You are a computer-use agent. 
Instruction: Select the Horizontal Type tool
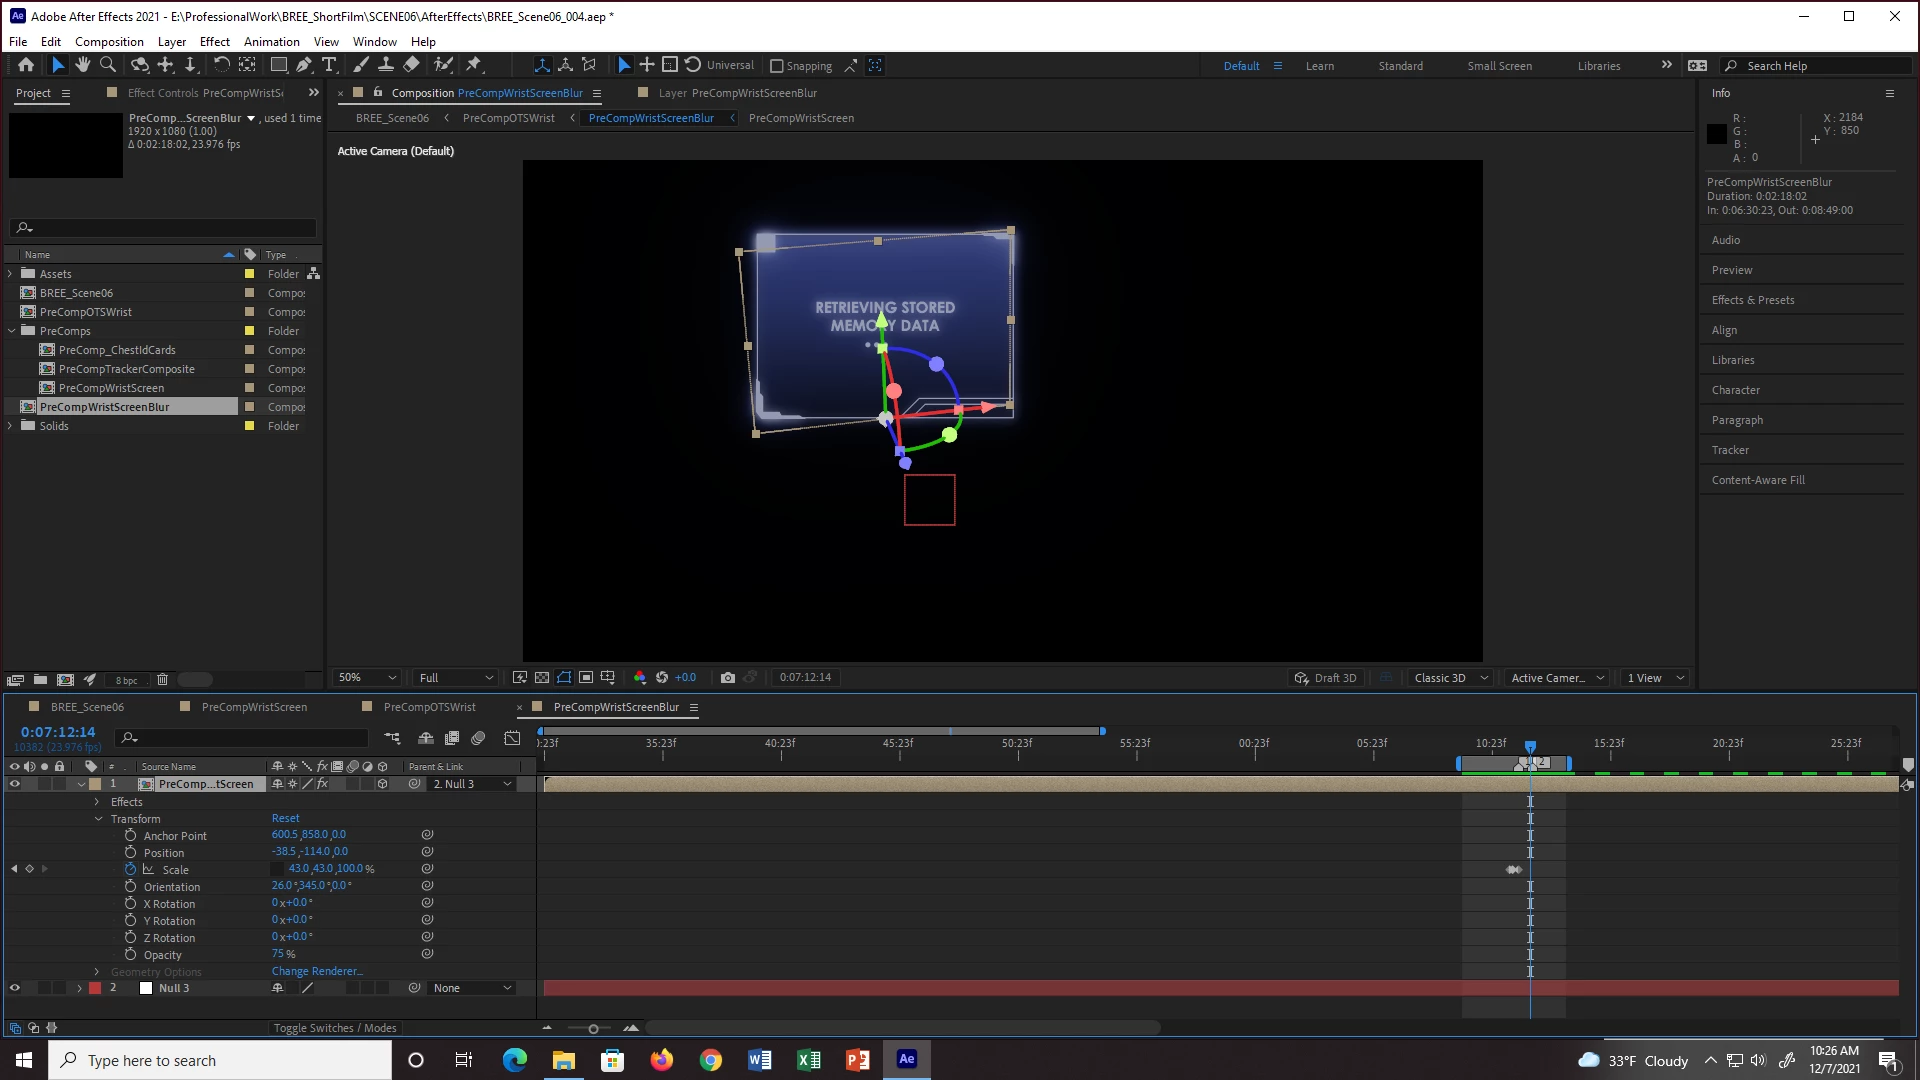point(329,65)
